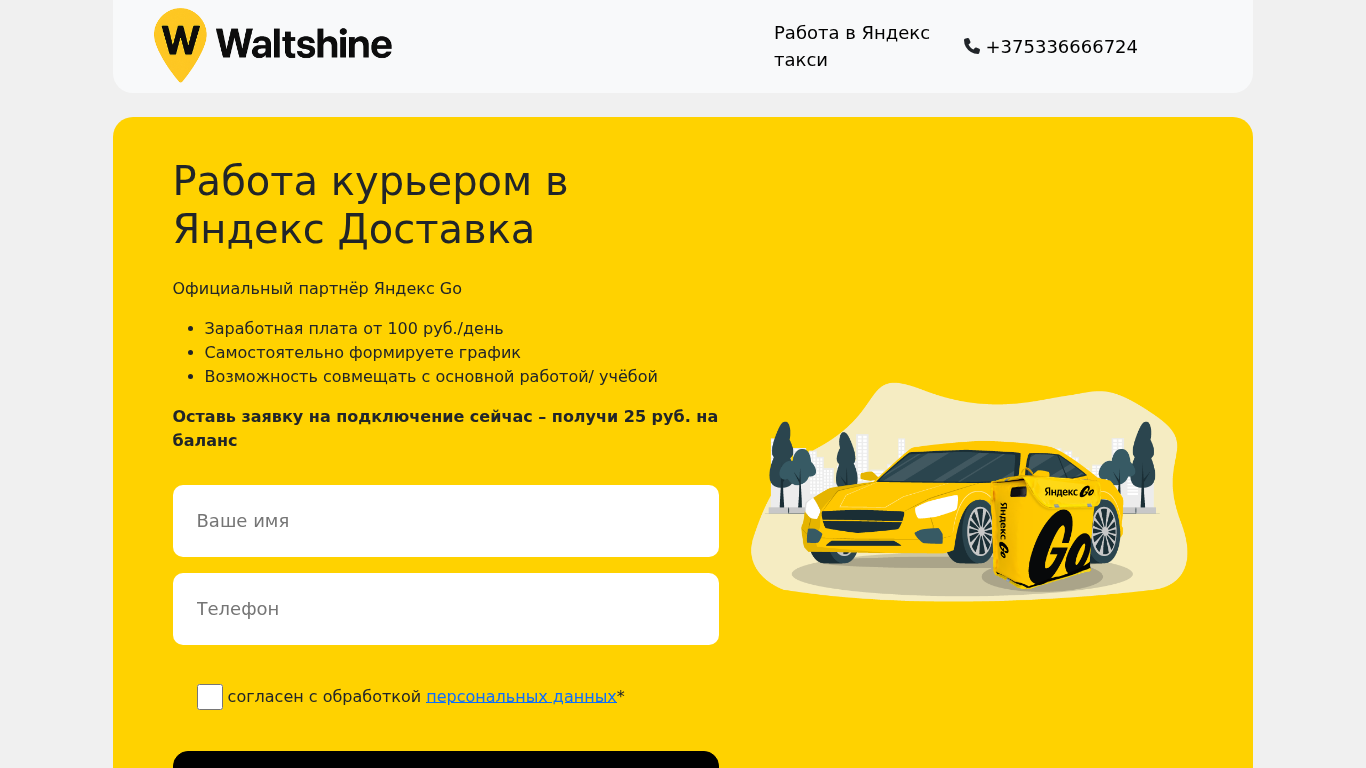Image resolution: width=1366 pixels, height=768 pixels.
Task: Click the yellow taxi car illustration
Action: click(900, 505)
